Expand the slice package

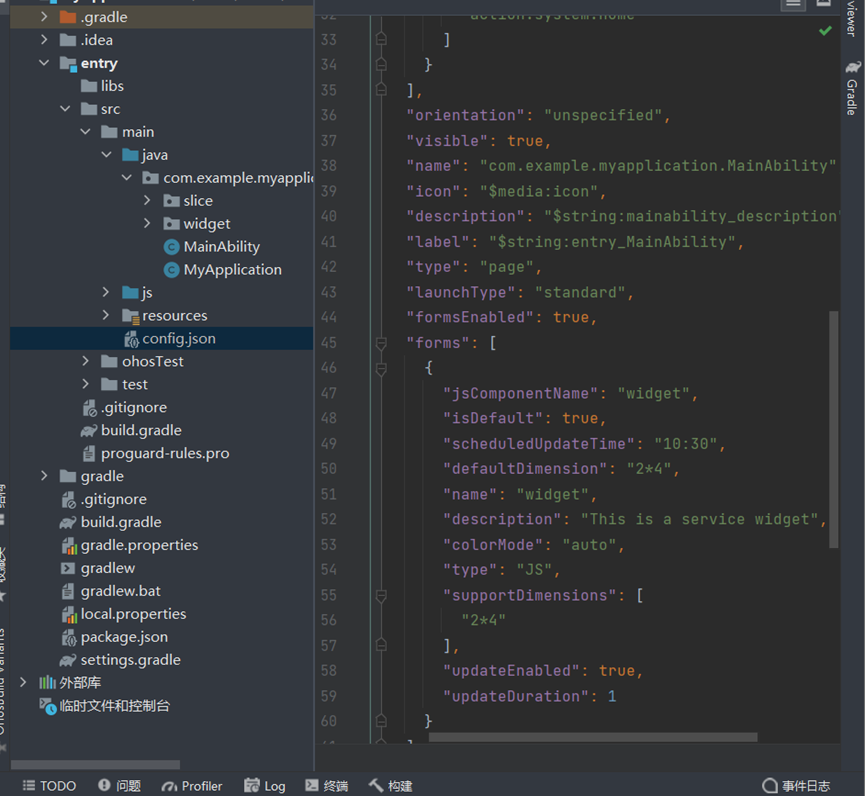click(147, 201)
